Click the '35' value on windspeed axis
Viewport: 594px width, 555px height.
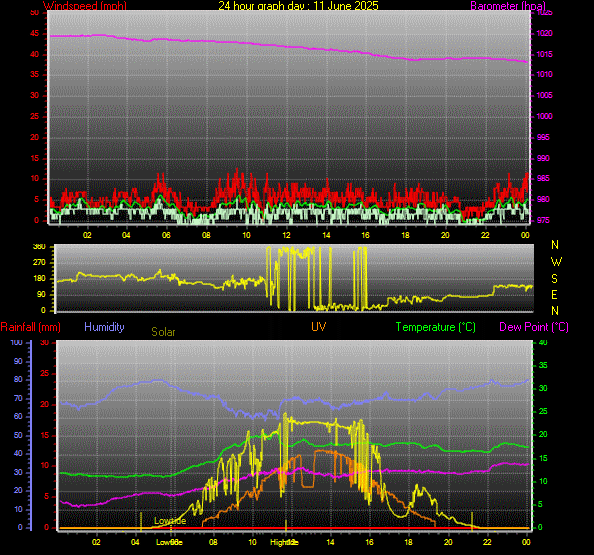point(34,74)
